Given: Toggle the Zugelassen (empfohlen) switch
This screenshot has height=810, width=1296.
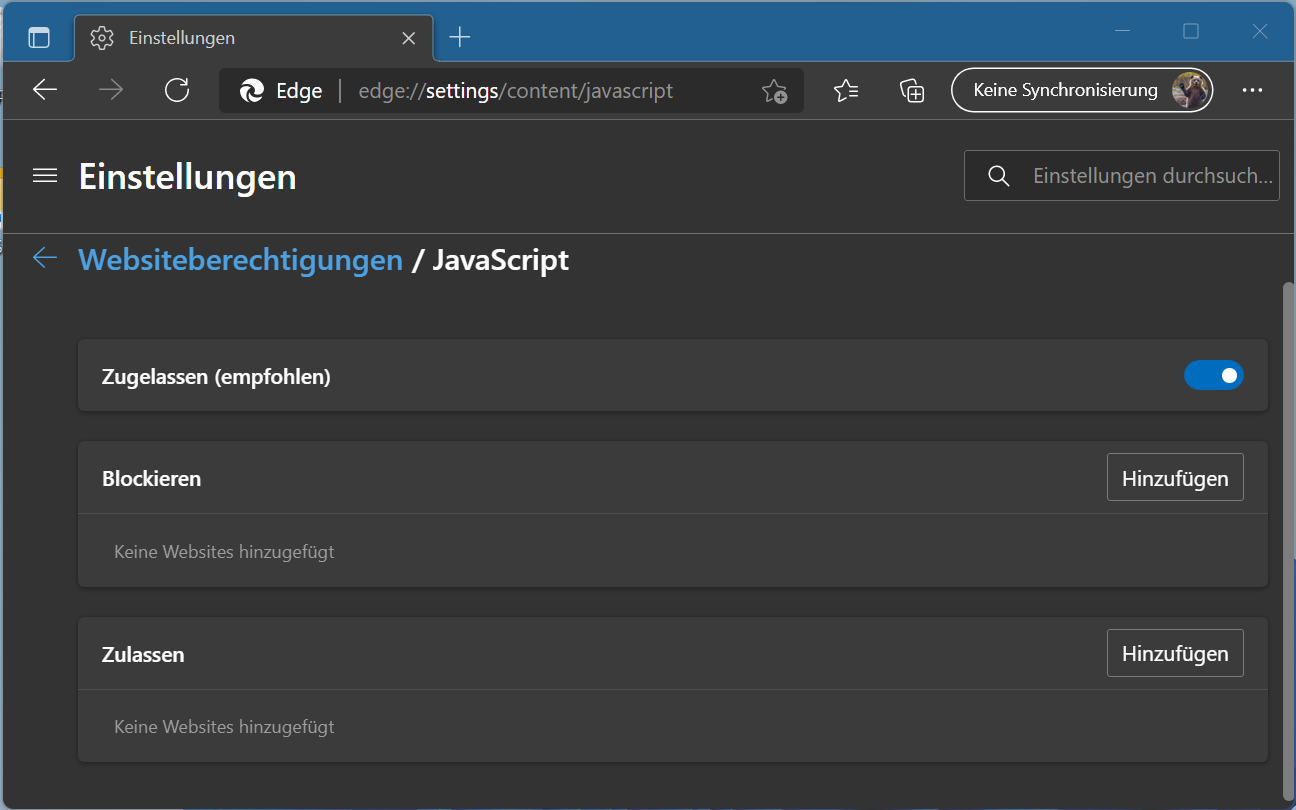Looking at the screenshot, I should 1213,375.
